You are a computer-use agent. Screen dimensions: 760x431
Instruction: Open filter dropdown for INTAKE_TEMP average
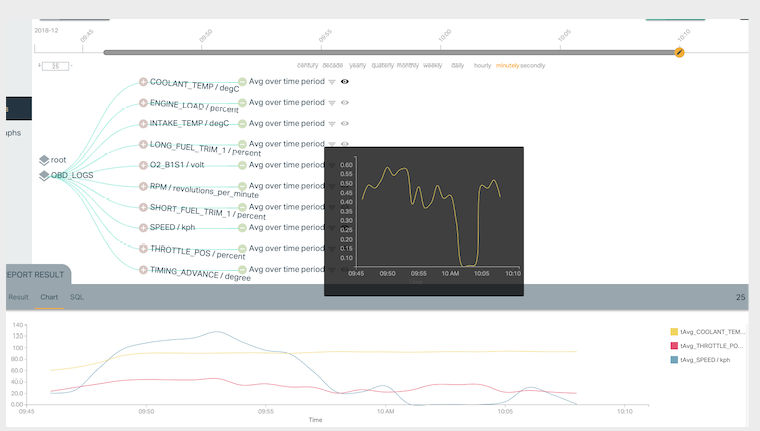332,123
